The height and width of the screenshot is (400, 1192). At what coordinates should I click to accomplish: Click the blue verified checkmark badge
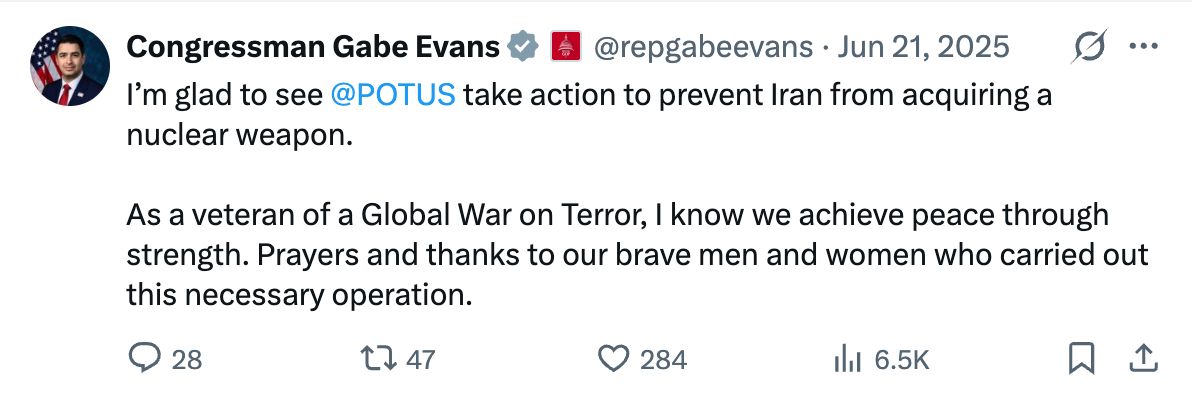point(521,46)
